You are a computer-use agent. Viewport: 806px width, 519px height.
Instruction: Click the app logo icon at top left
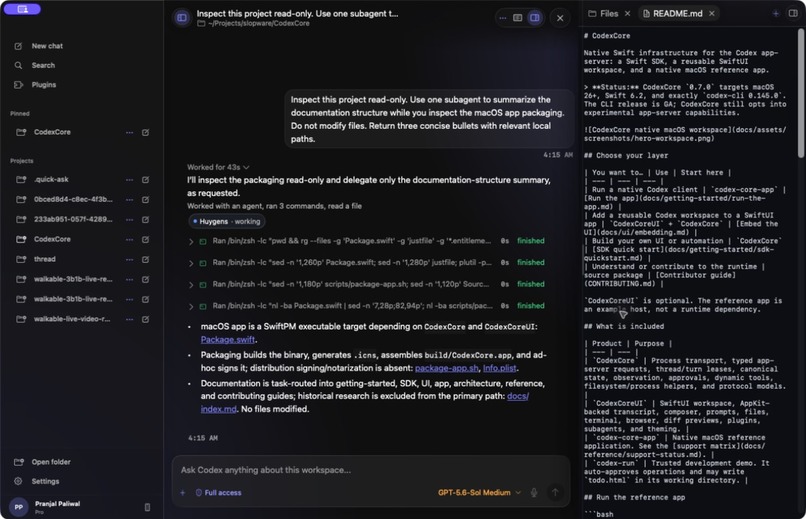pyautogui.click(x=22, y=9)
